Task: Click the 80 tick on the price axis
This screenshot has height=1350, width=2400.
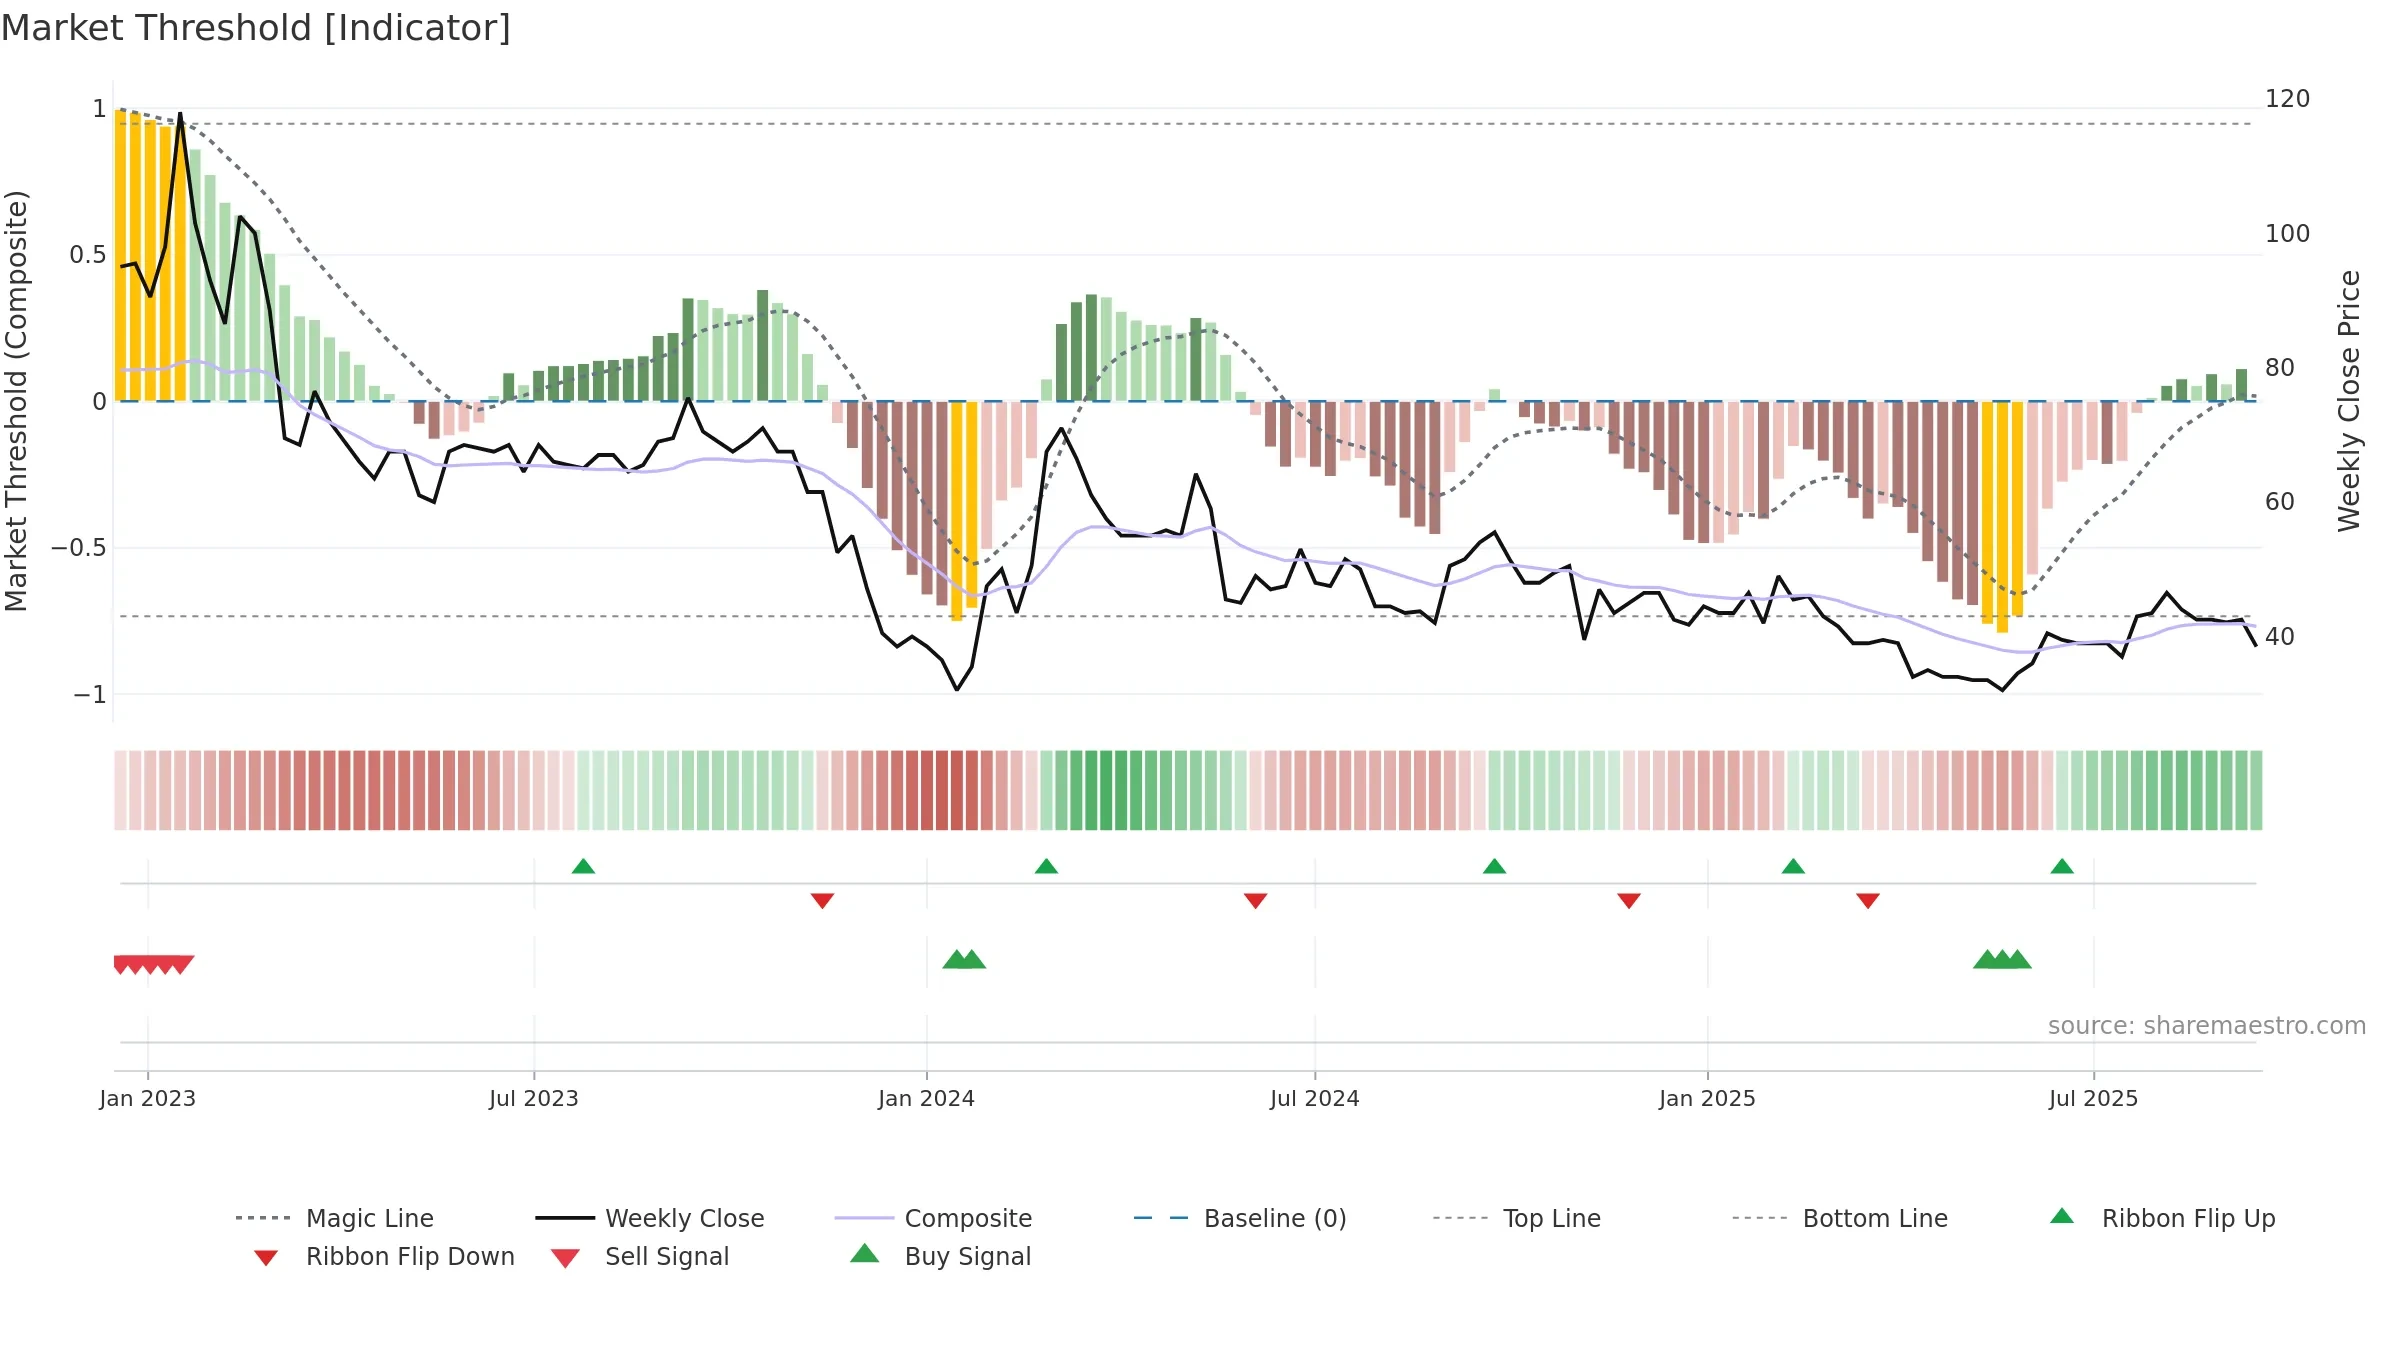Action: pos(2280,368)
